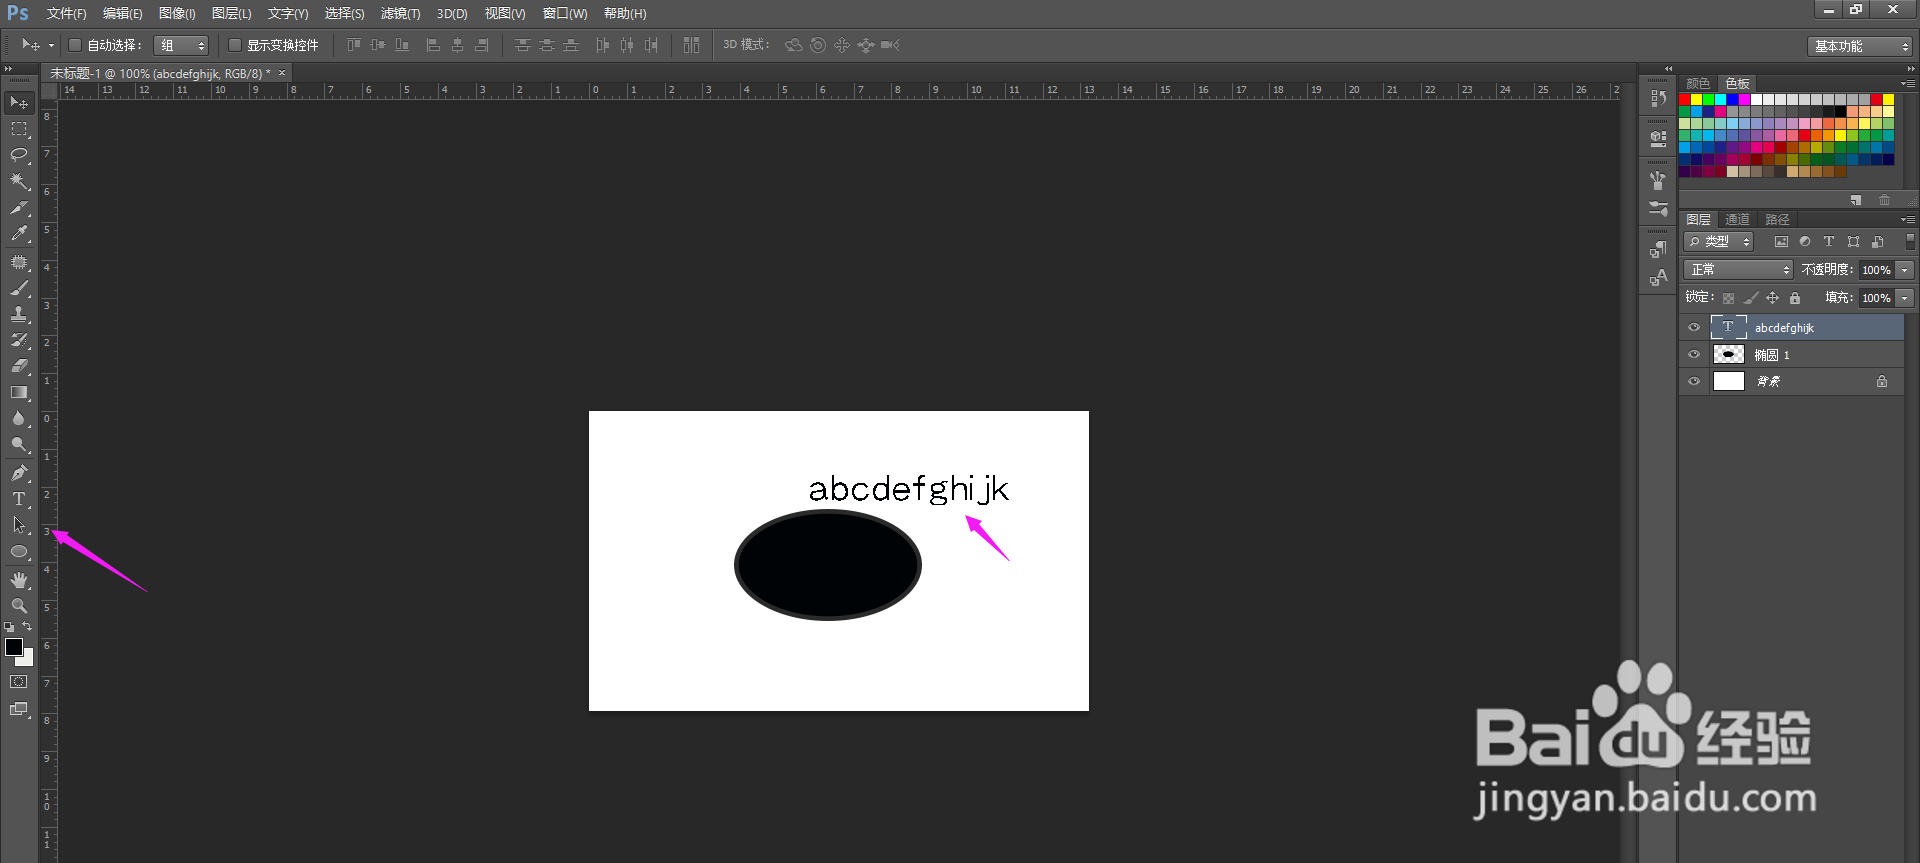Filter layers by adjustment layers icon
1920x863 pixels.
(x=1805, y=242)
